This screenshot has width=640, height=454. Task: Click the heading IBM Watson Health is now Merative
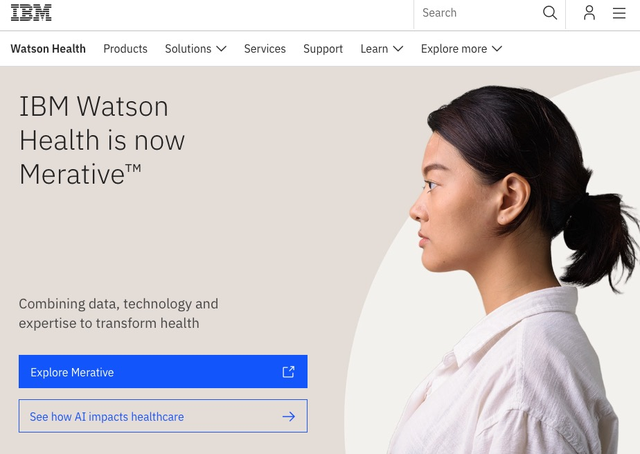pos(102,140)
